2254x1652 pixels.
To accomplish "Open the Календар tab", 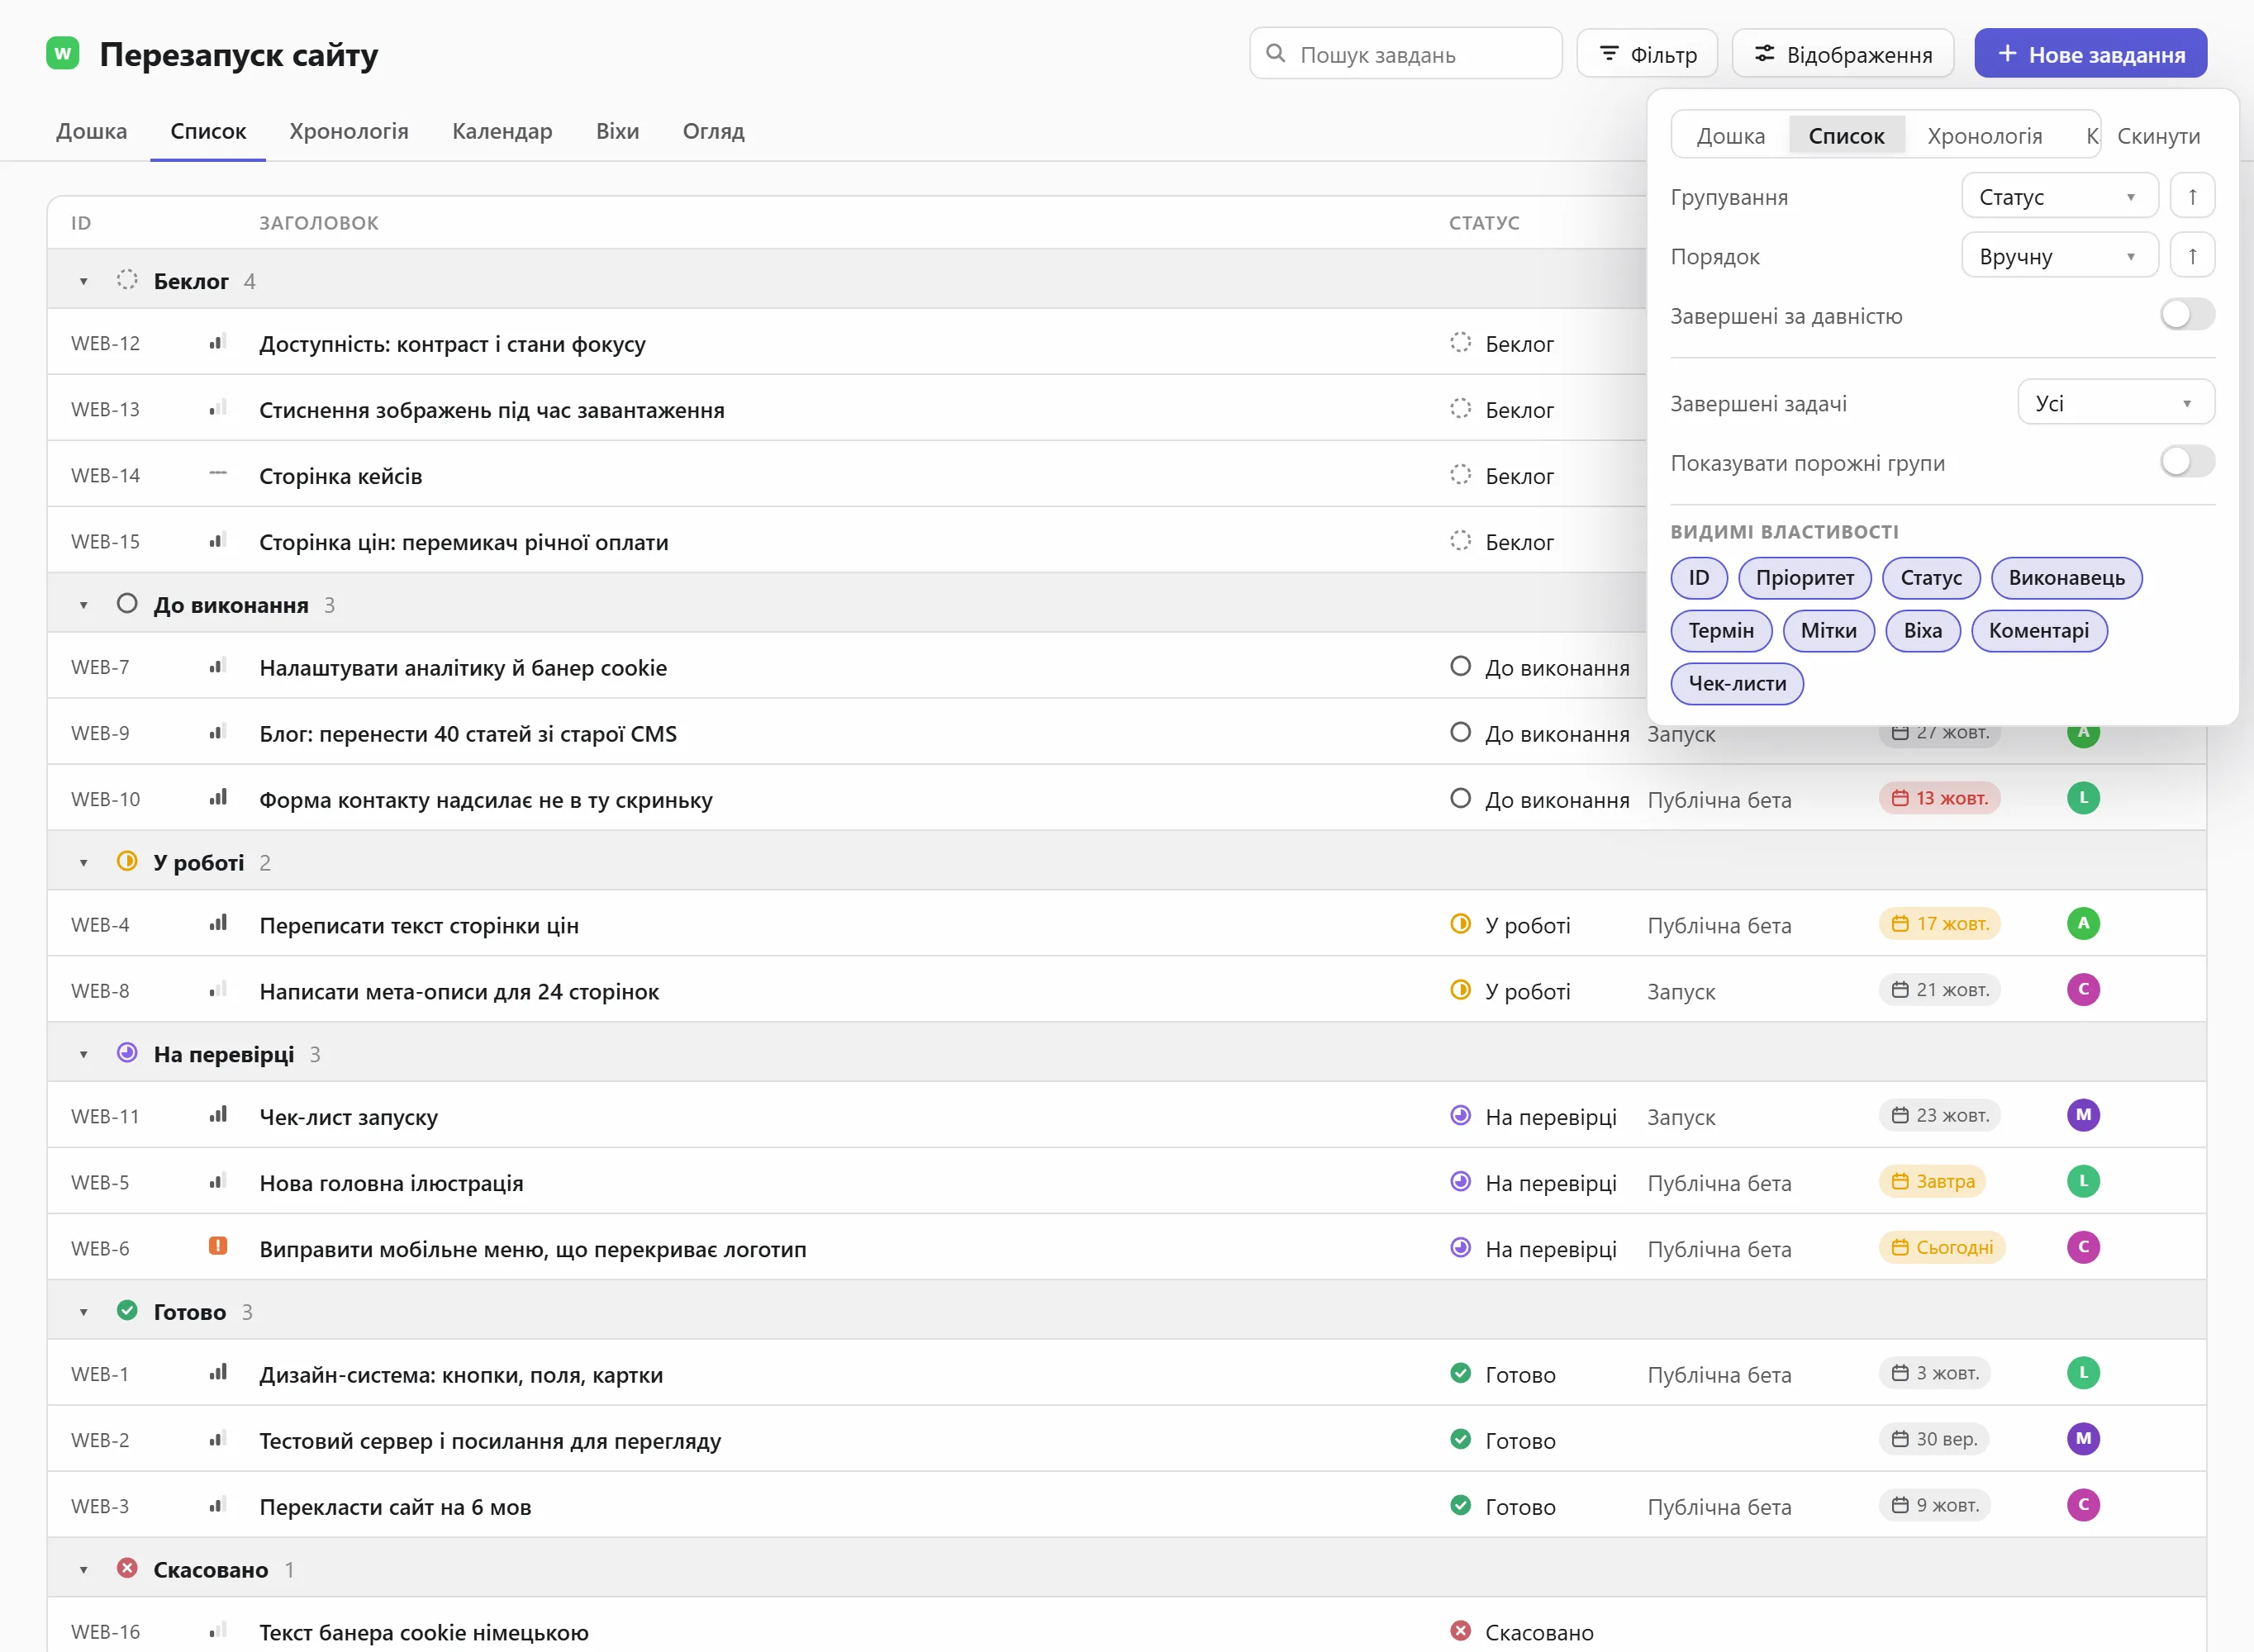I will click(502, 131).
